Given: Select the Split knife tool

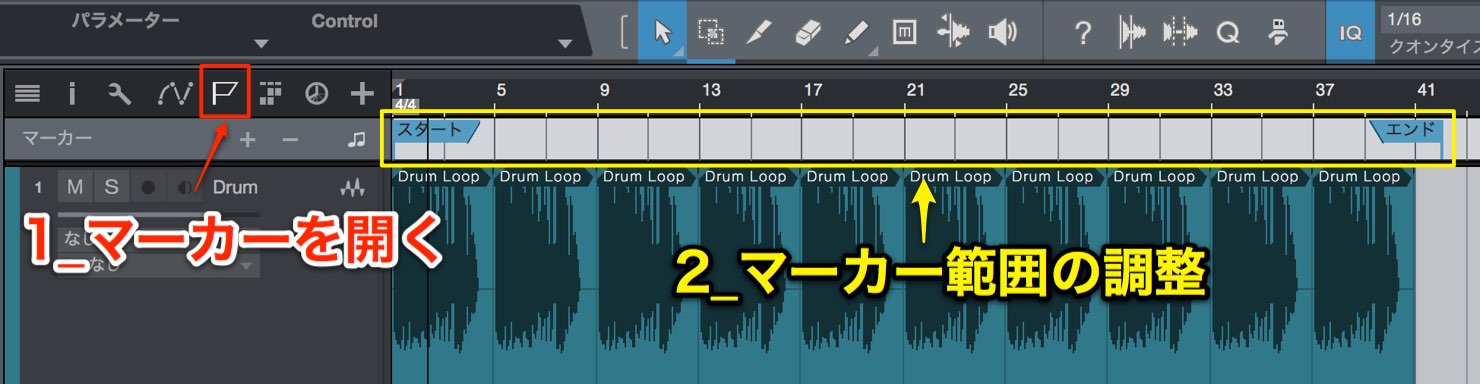Looking at the screenshot, I should [x=759, y=33].
